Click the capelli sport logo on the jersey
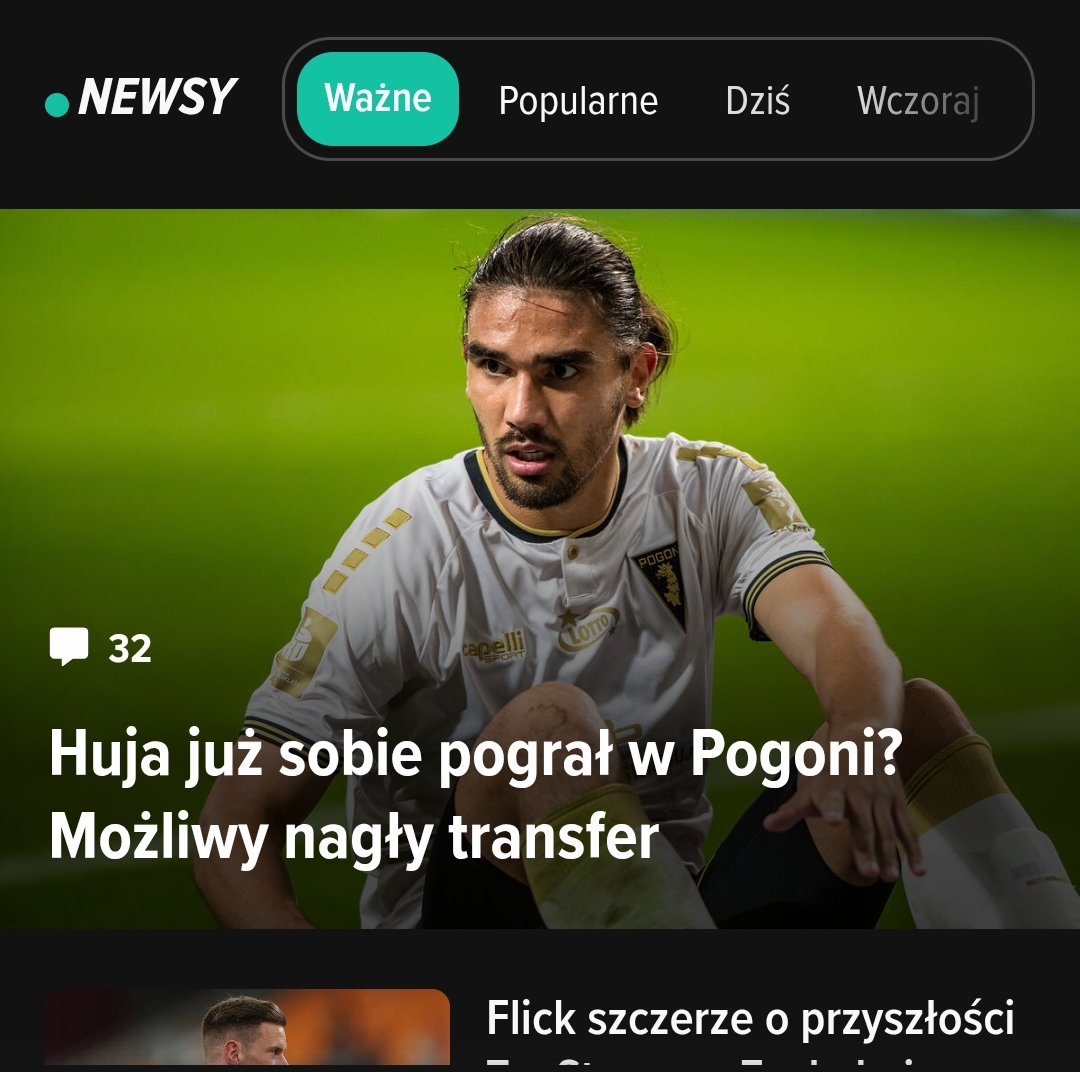The image size is (1080, 1072). (493, 647)
